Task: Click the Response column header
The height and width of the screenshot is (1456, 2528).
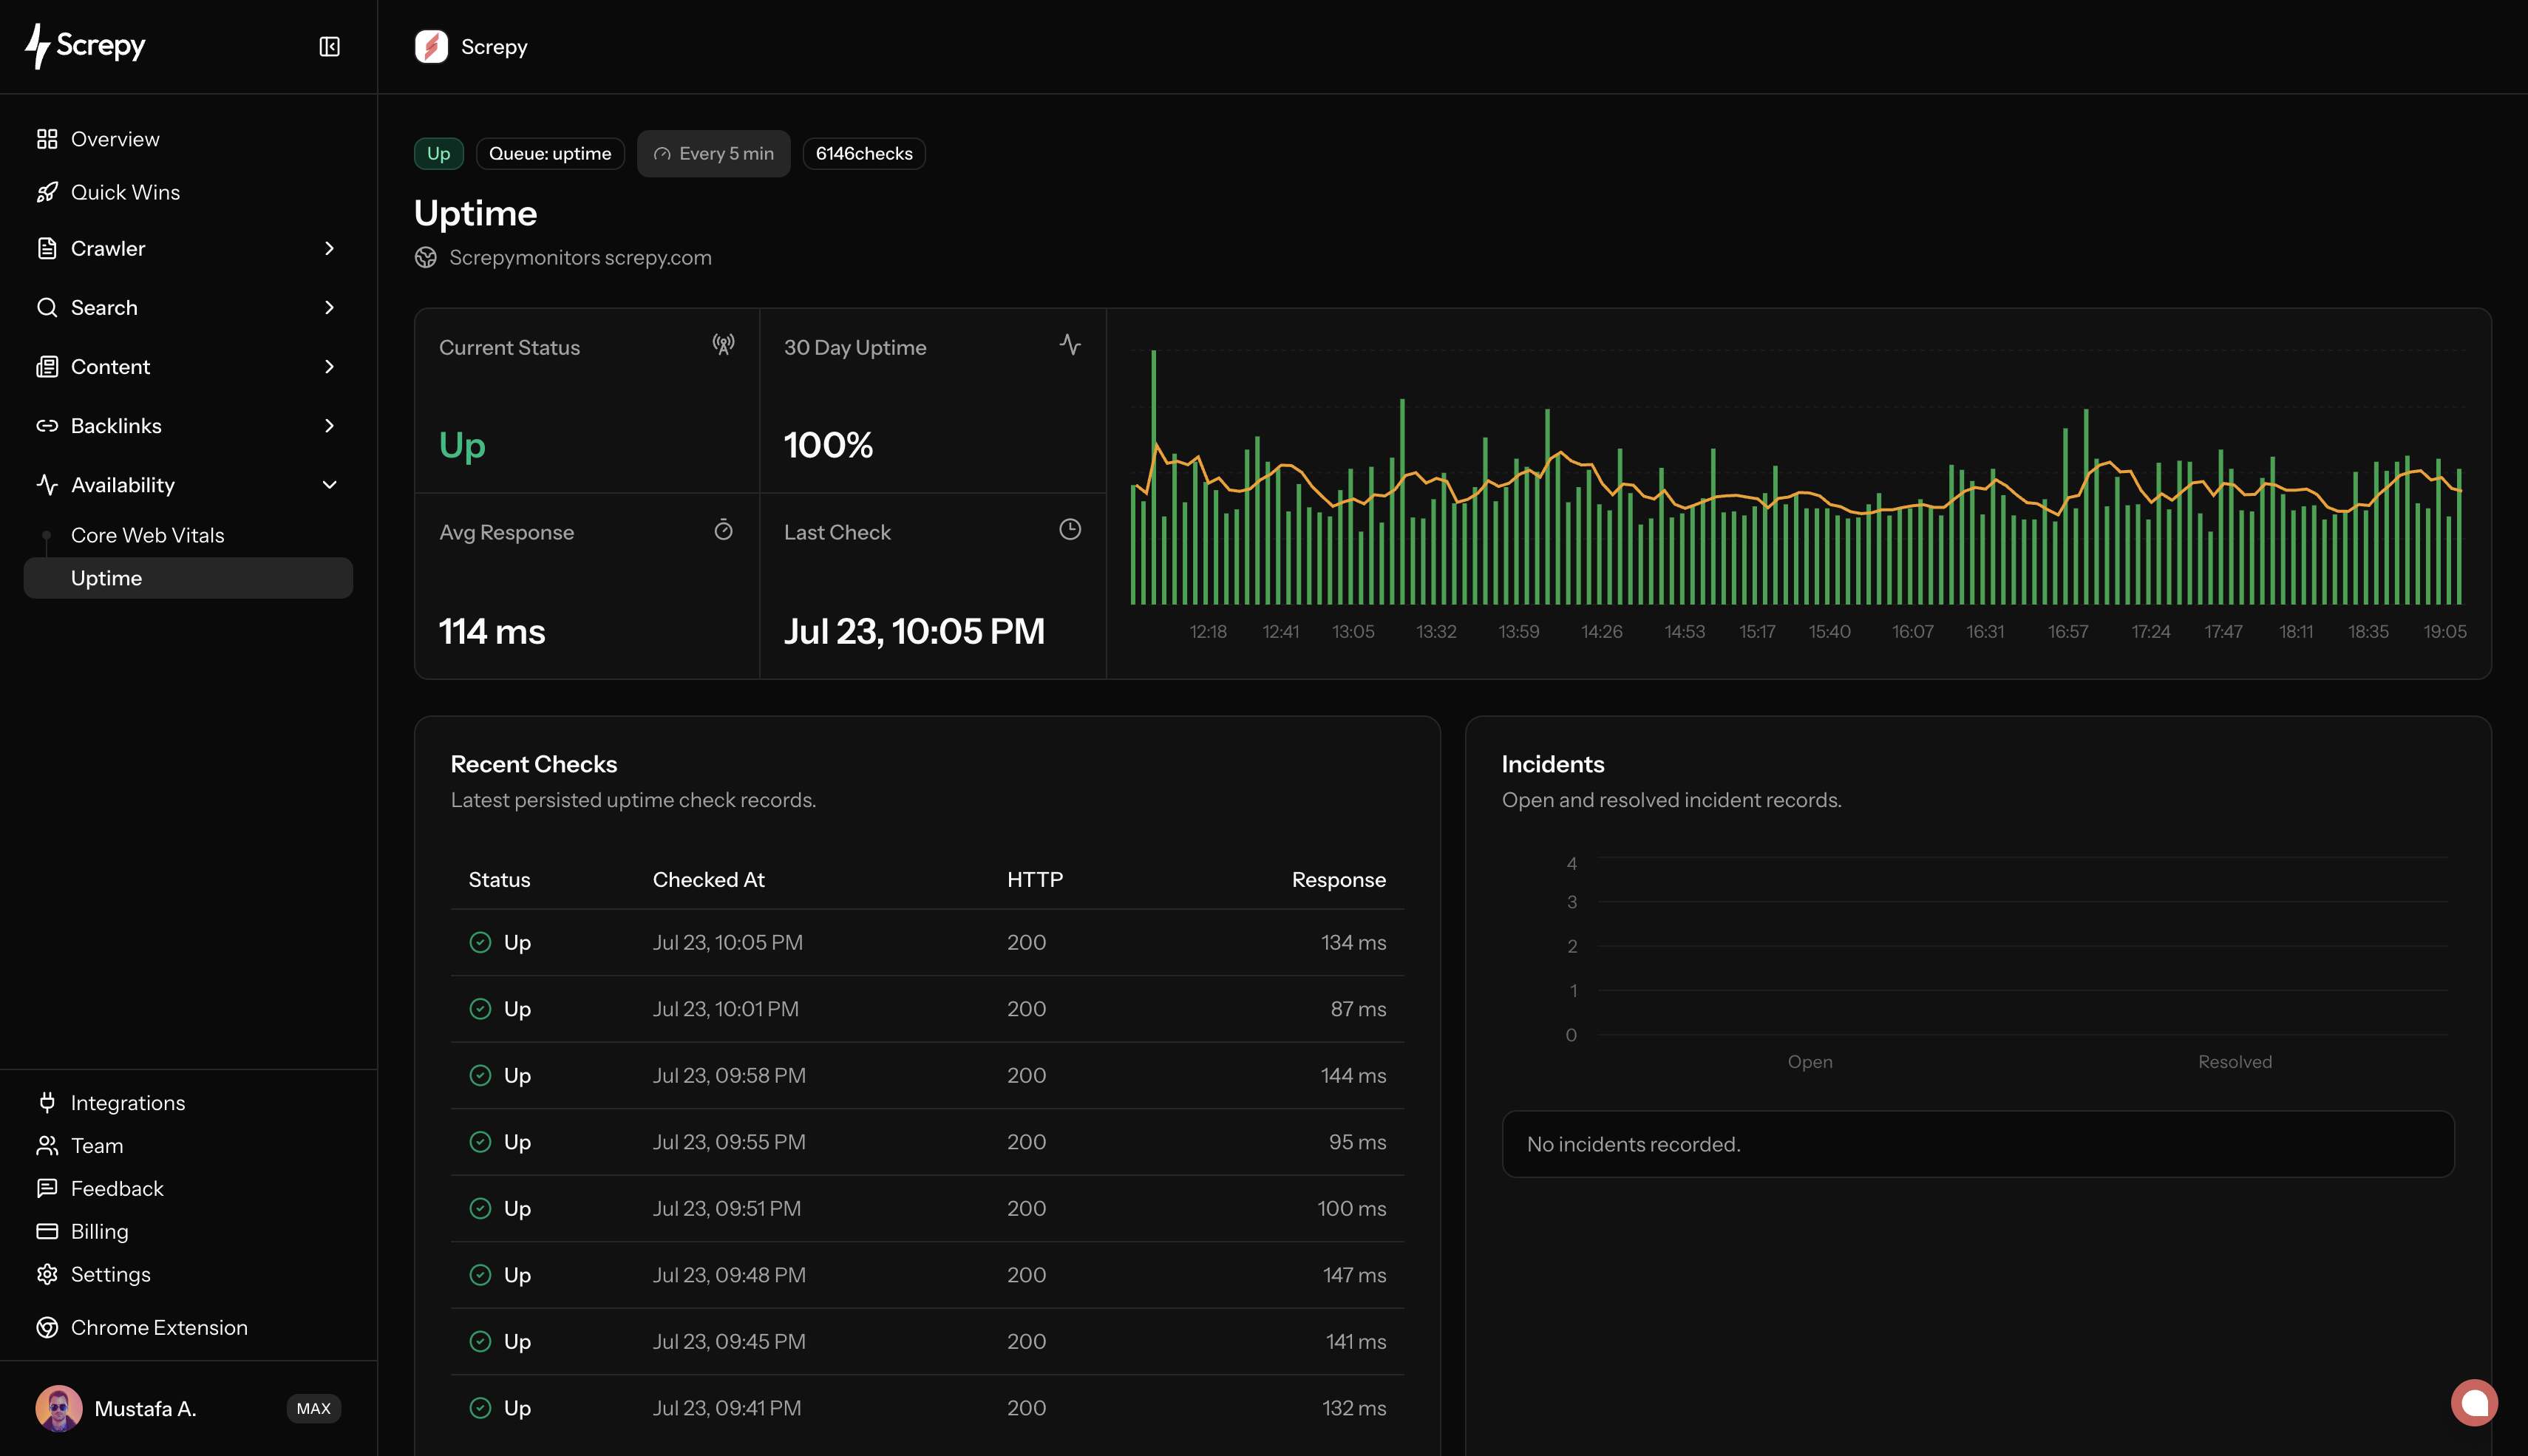Action: [x=1338, y=879]
